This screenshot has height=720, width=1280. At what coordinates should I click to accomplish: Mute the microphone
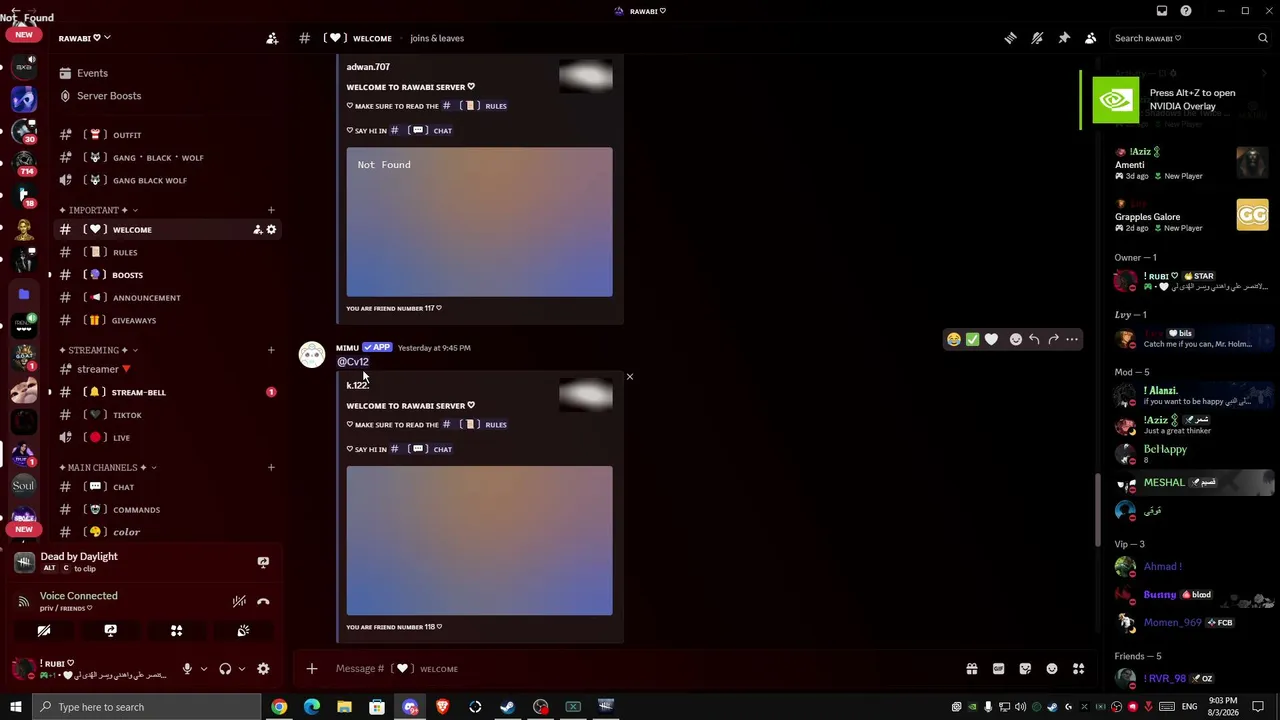[x=187, y=669]
